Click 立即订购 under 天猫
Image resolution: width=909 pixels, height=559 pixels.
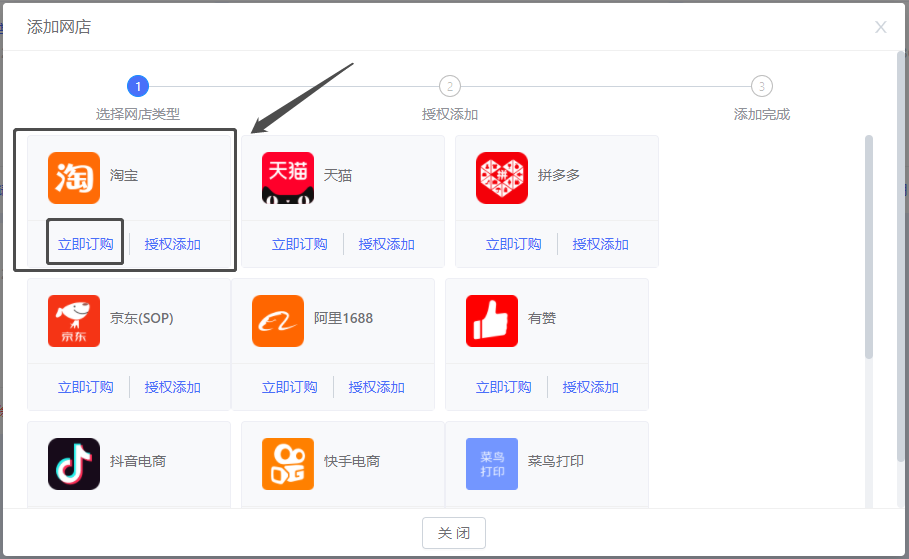[x=299, y=244]
